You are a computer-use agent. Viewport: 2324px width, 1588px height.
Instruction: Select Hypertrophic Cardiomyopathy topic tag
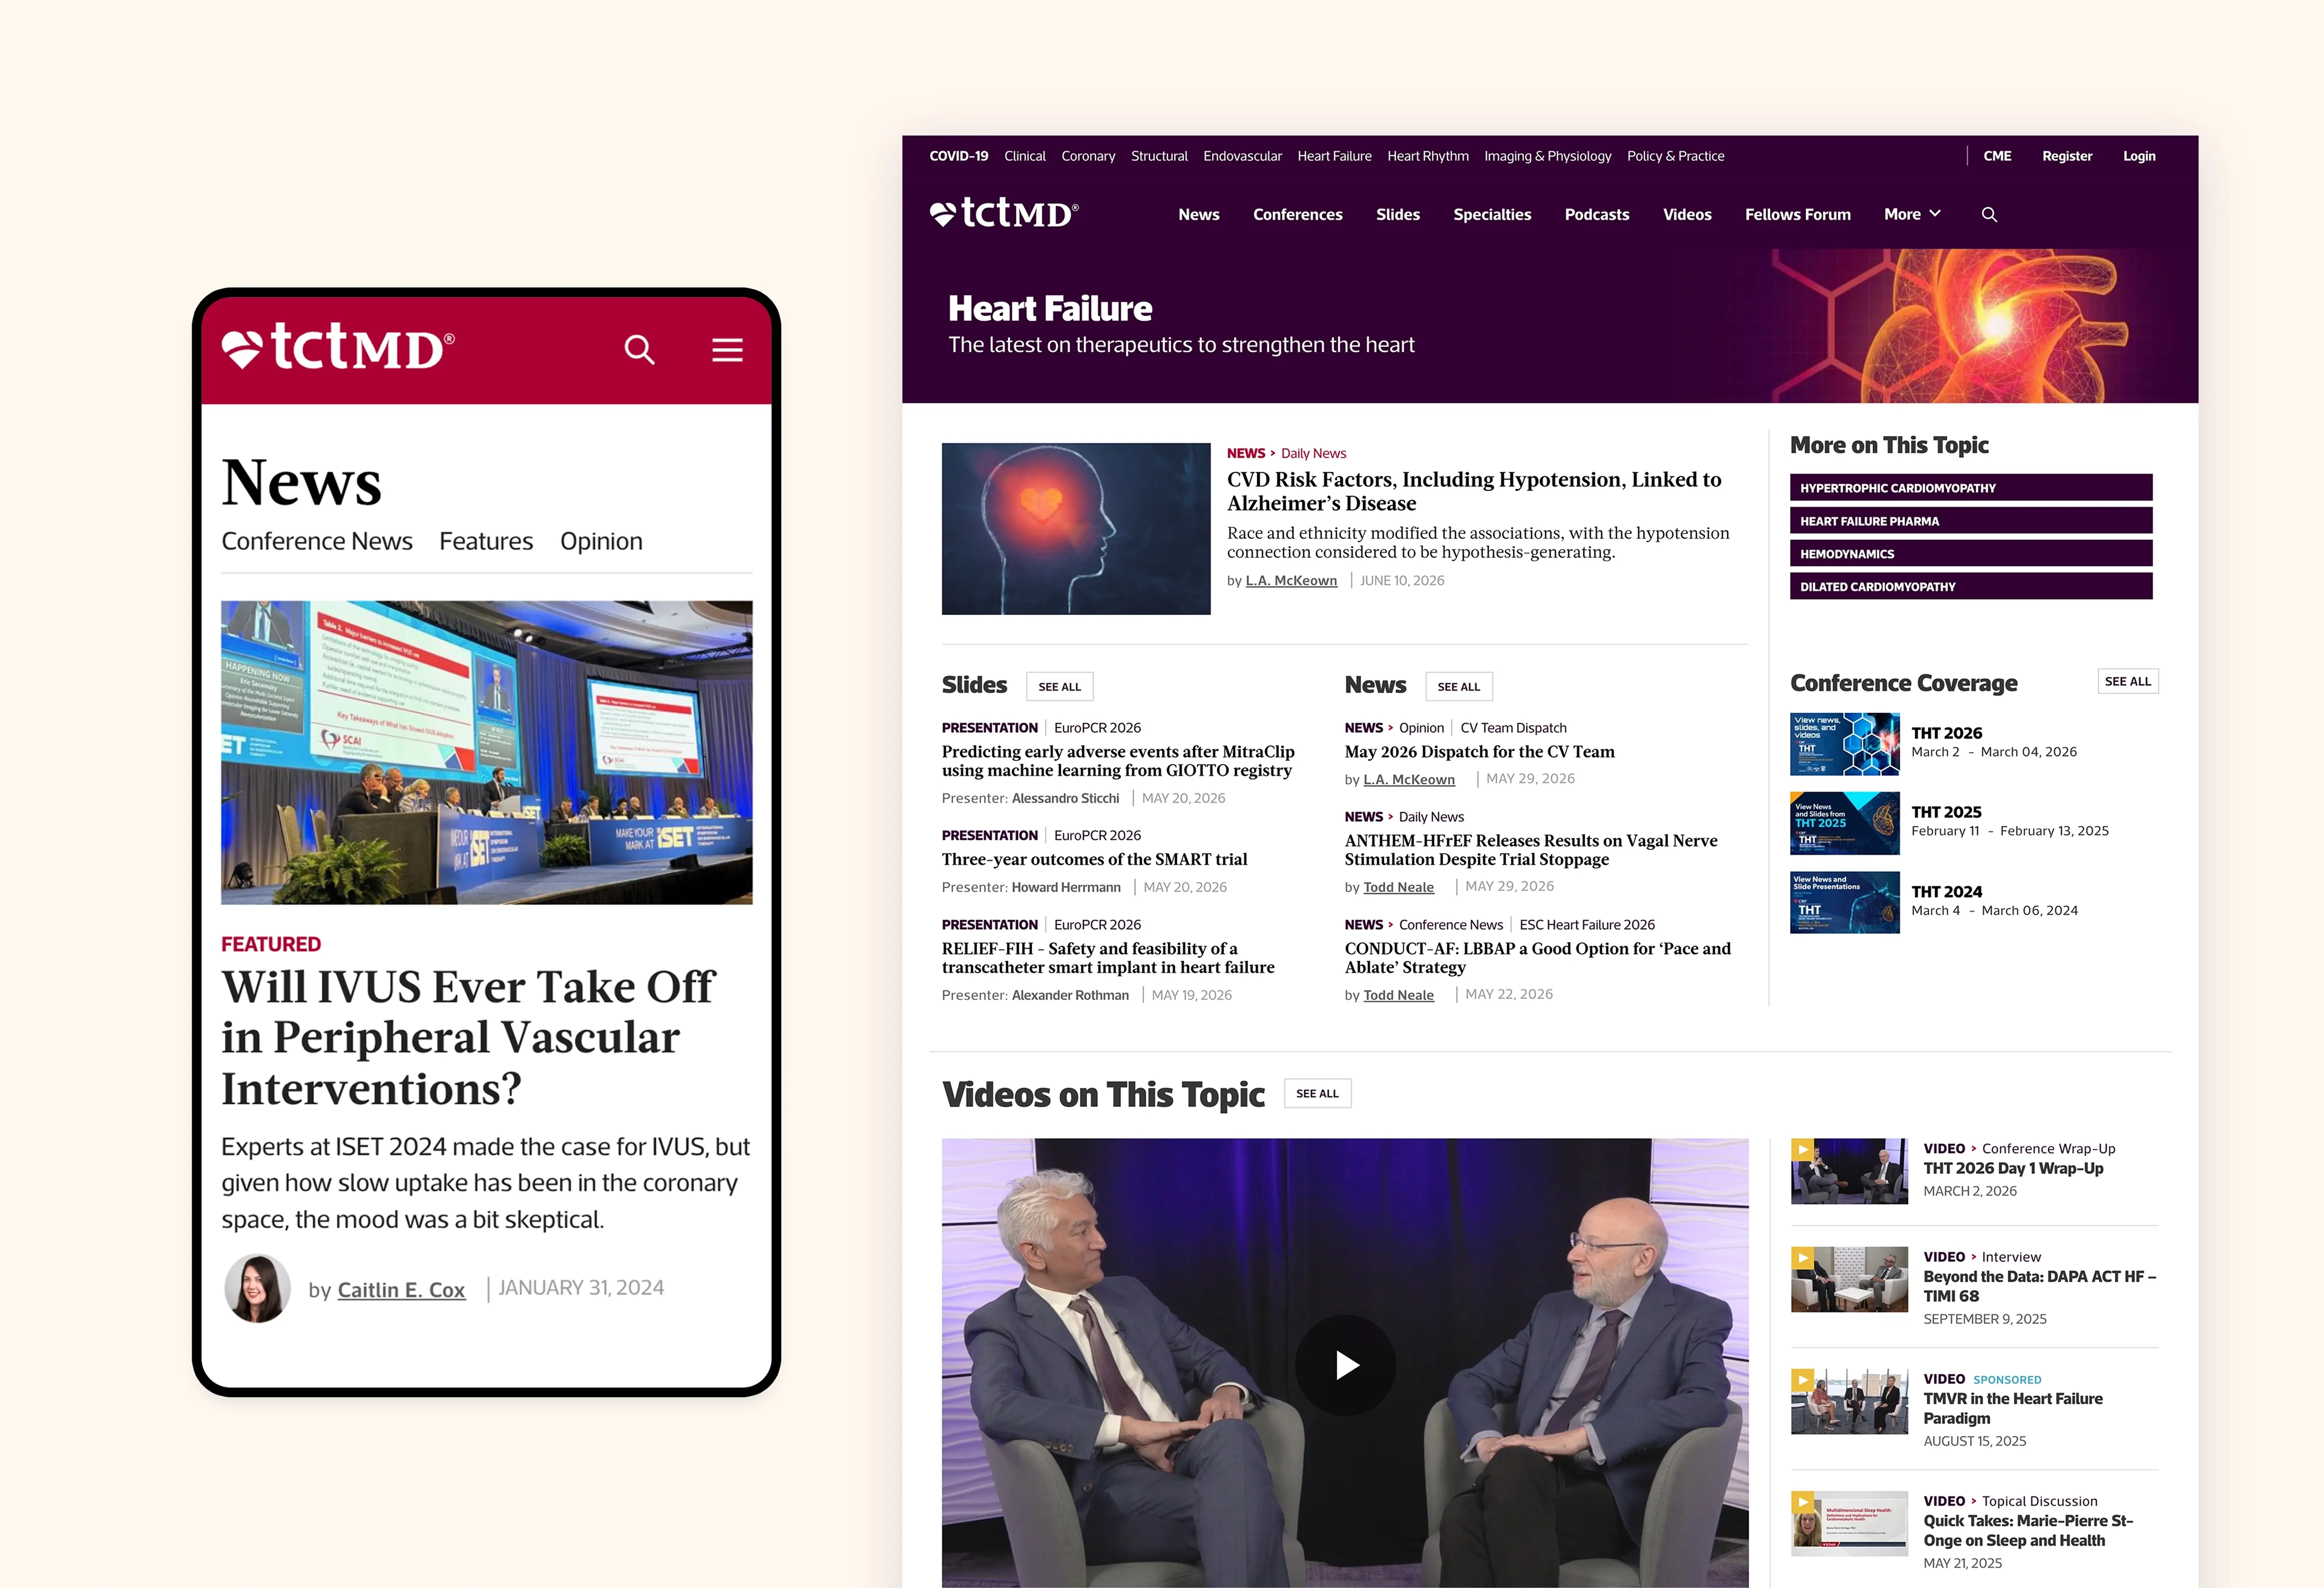(1970, 488)
